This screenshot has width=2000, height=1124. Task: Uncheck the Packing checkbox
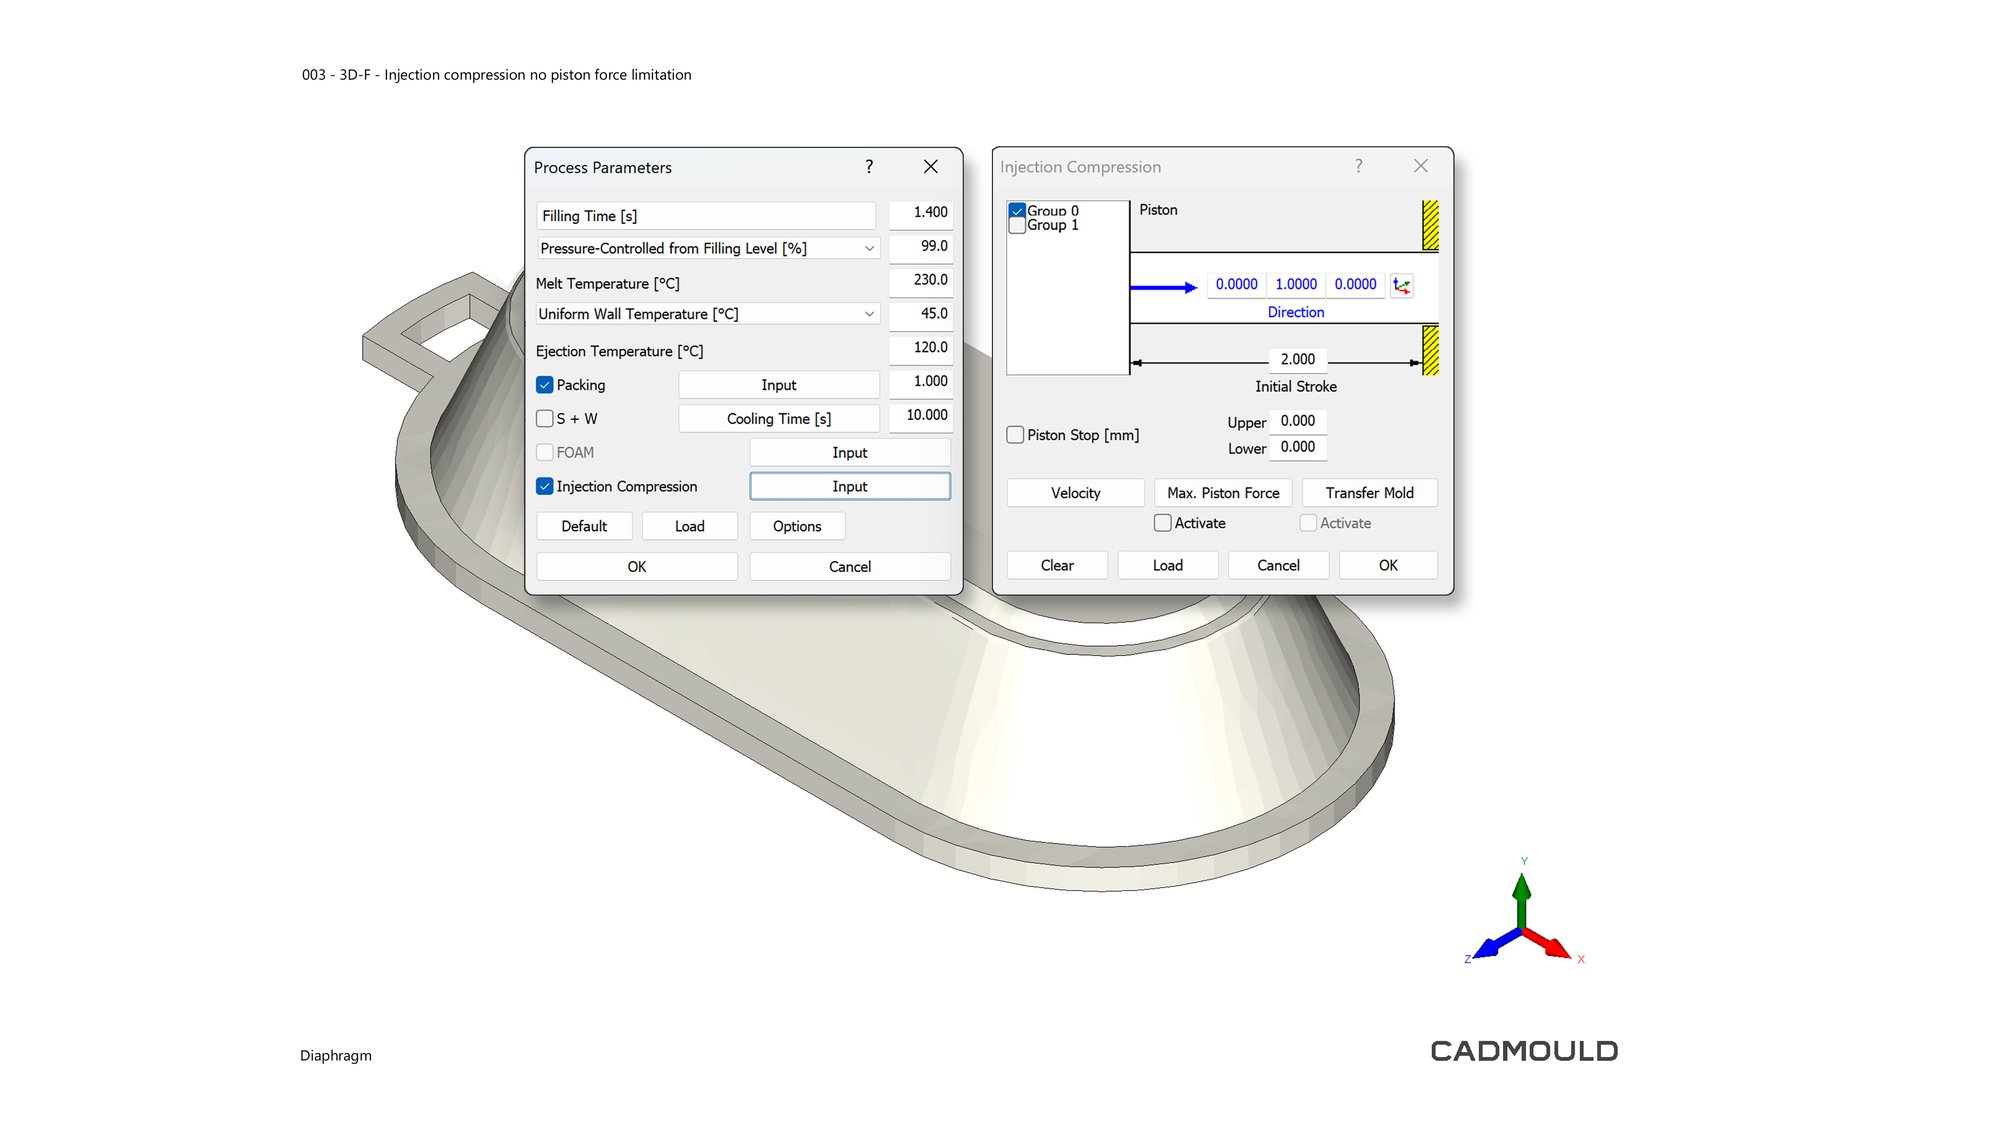pos(545,385)
